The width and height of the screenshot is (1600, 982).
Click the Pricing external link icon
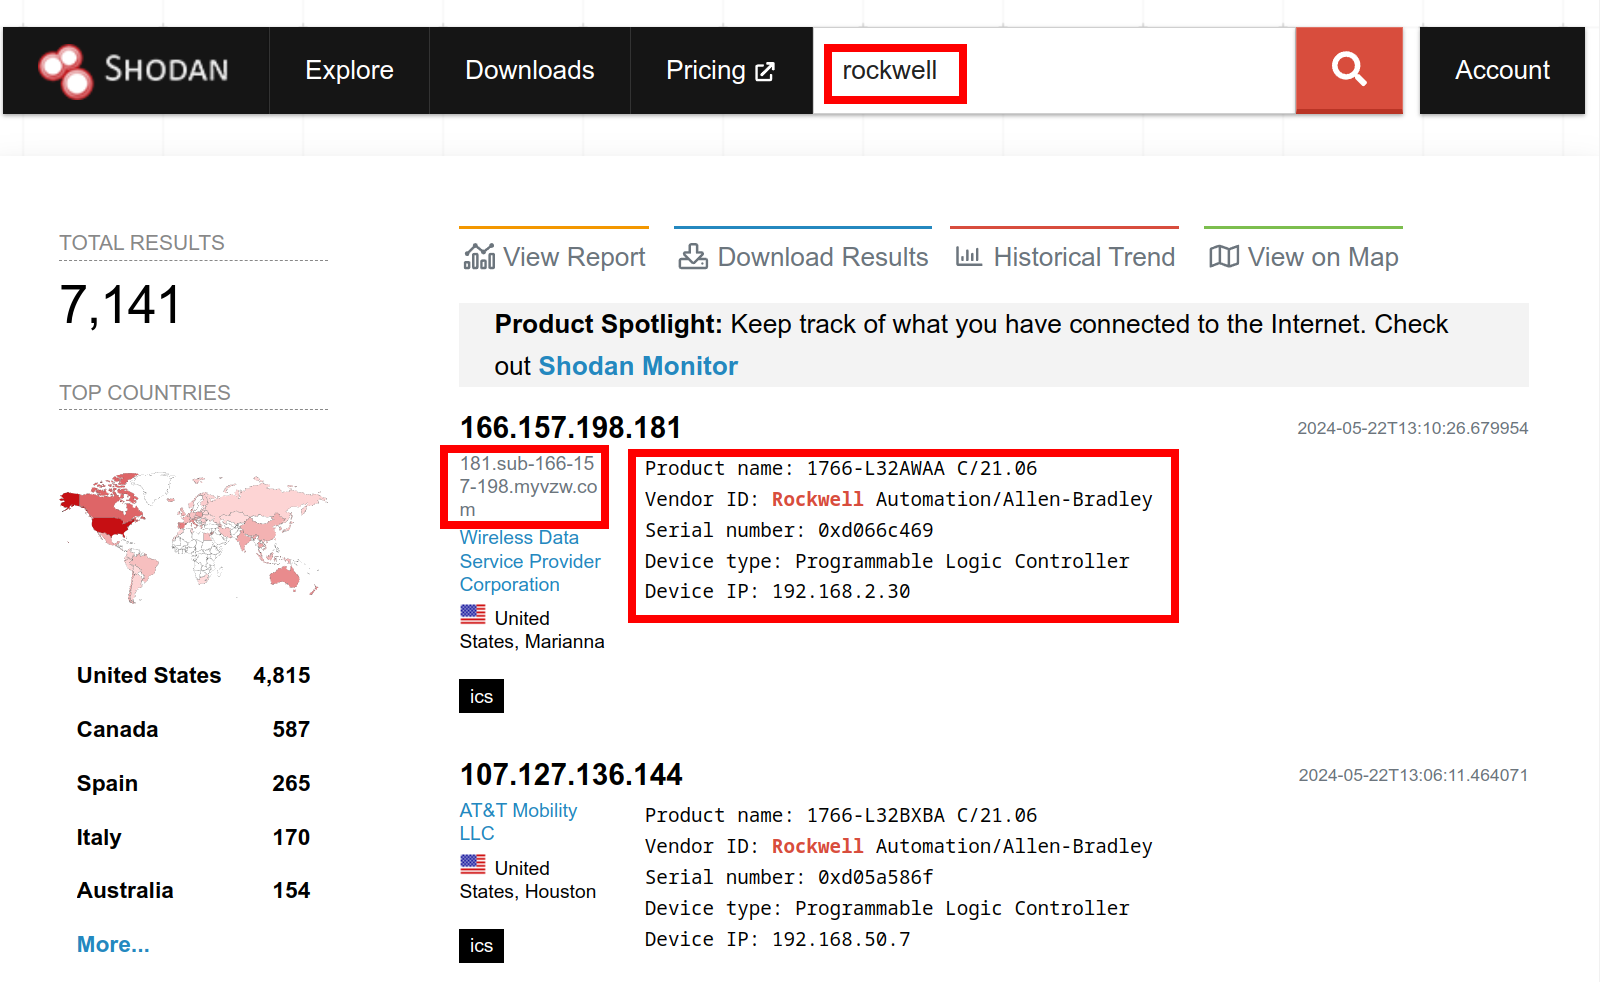pyautogui.click(x=765, y=72)
